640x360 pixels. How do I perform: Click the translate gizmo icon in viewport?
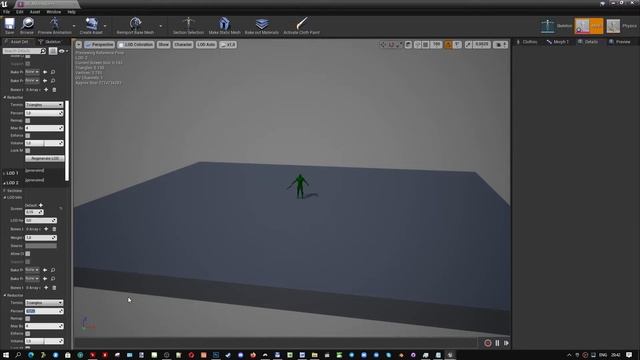pyautogui.click(x=383, y=44)
